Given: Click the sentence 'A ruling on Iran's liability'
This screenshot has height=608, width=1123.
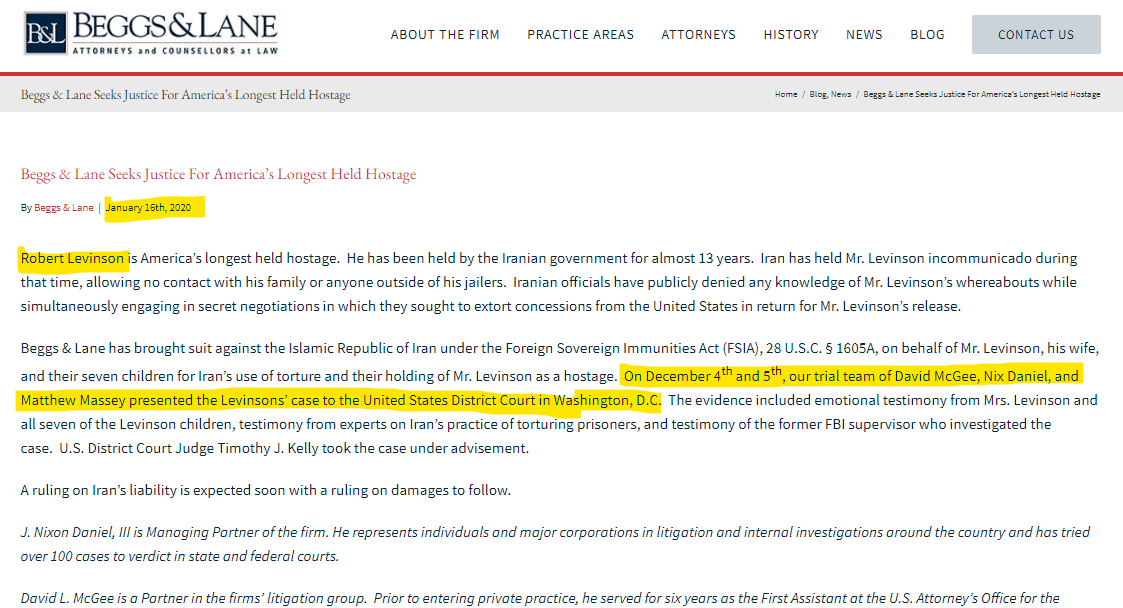Looking at the screenshot, I should point(266,491).
